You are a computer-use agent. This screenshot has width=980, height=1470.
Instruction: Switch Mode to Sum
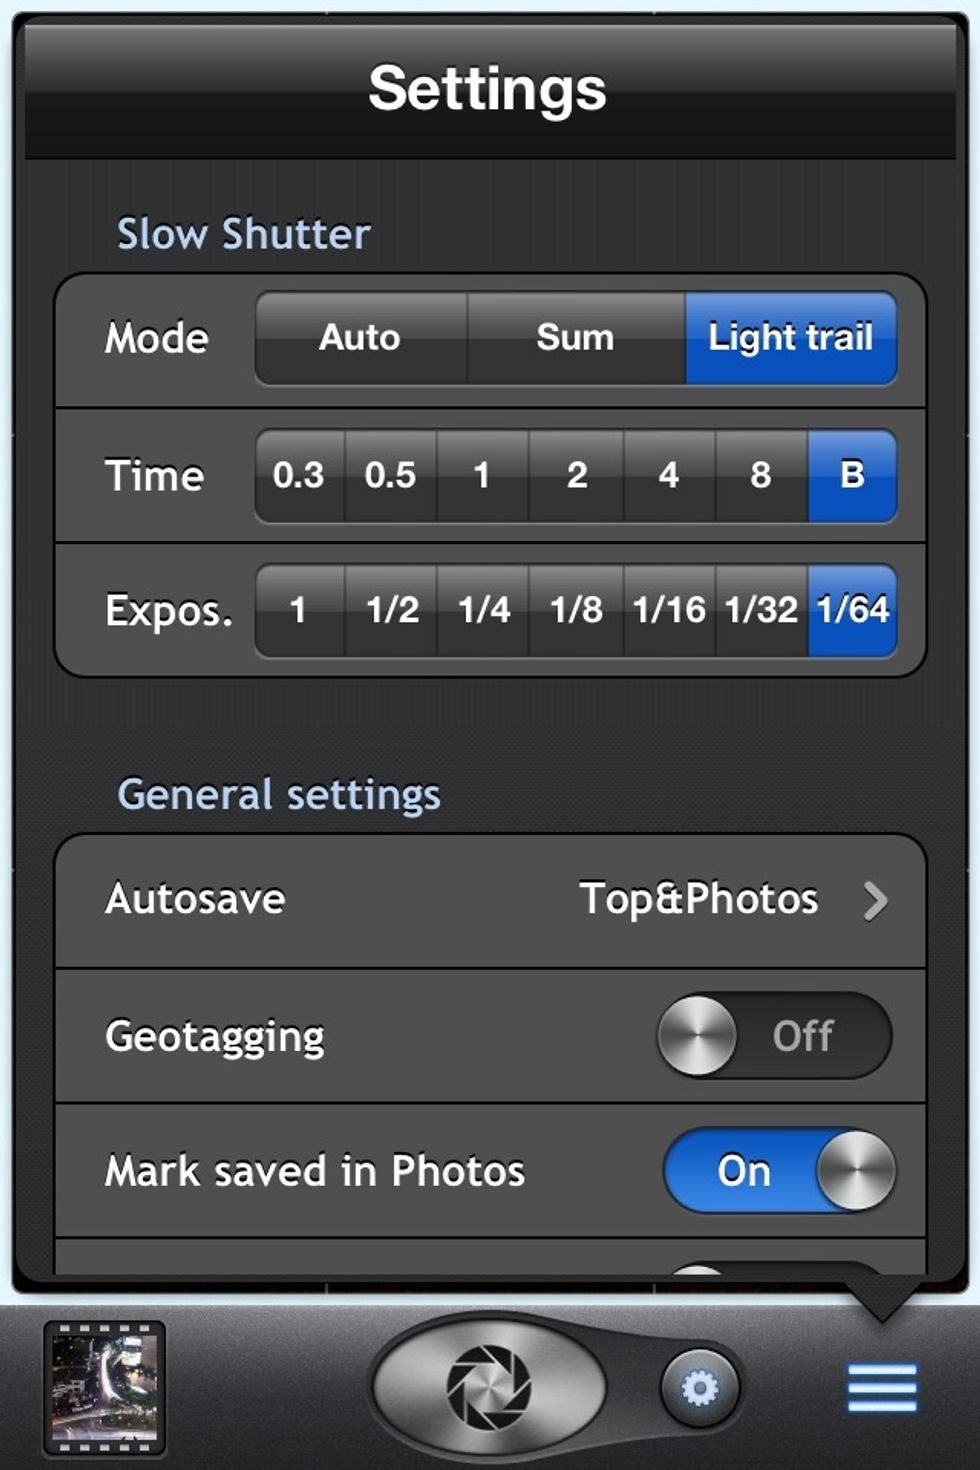[x=575, y=338]
